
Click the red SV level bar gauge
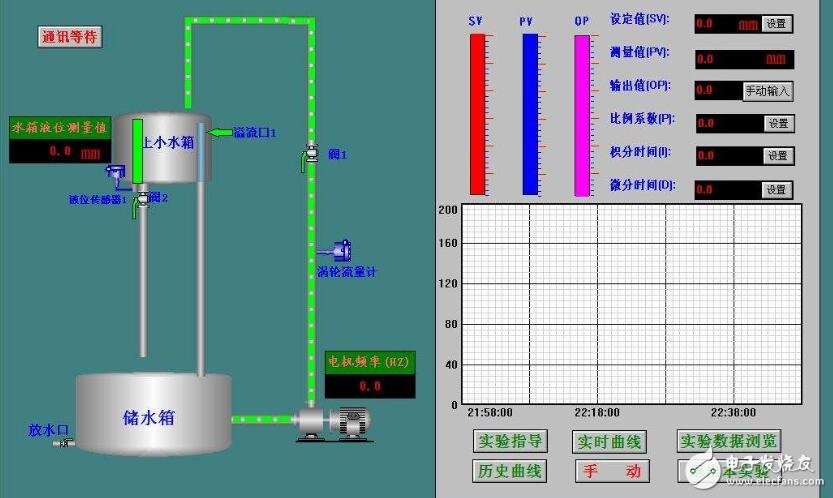click(477, 114)
